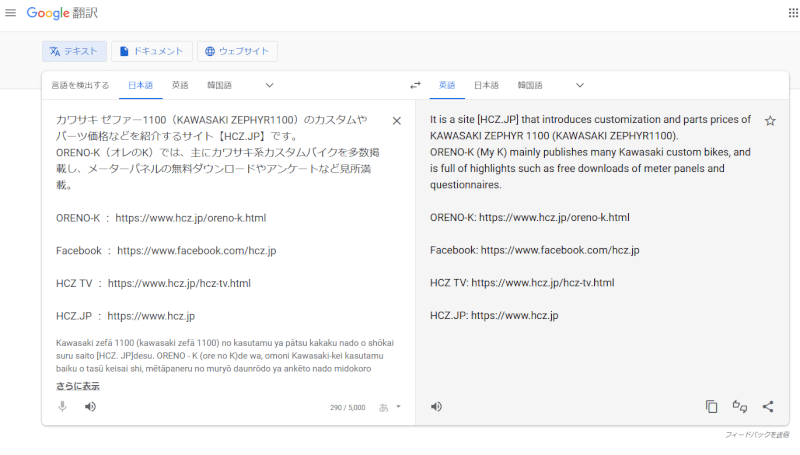Viewport: 800px width, 455px height.
Task: Send feedback via フィードバックを送信
Action: click(757, 435)
